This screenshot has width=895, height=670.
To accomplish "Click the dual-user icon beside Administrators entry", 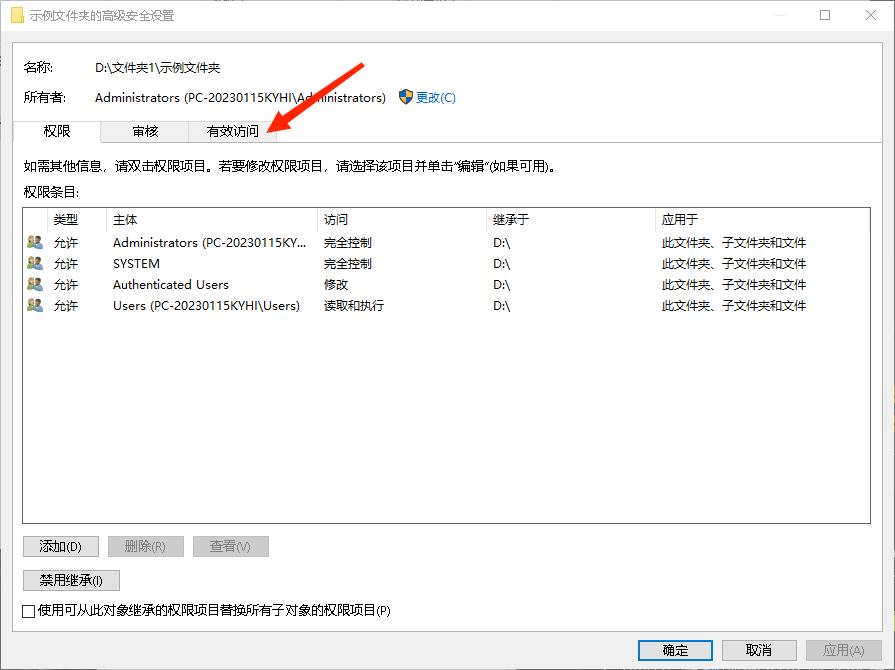I will pyautogui.click(x=32, y=242).
